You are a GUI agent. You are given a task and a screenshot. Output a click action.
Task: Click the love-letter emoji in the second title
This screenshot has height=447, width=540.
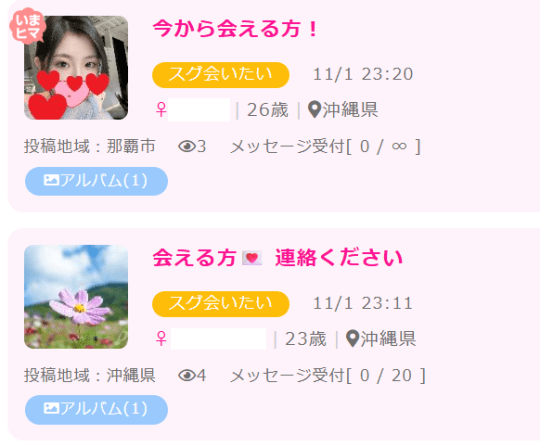point(252,258)
